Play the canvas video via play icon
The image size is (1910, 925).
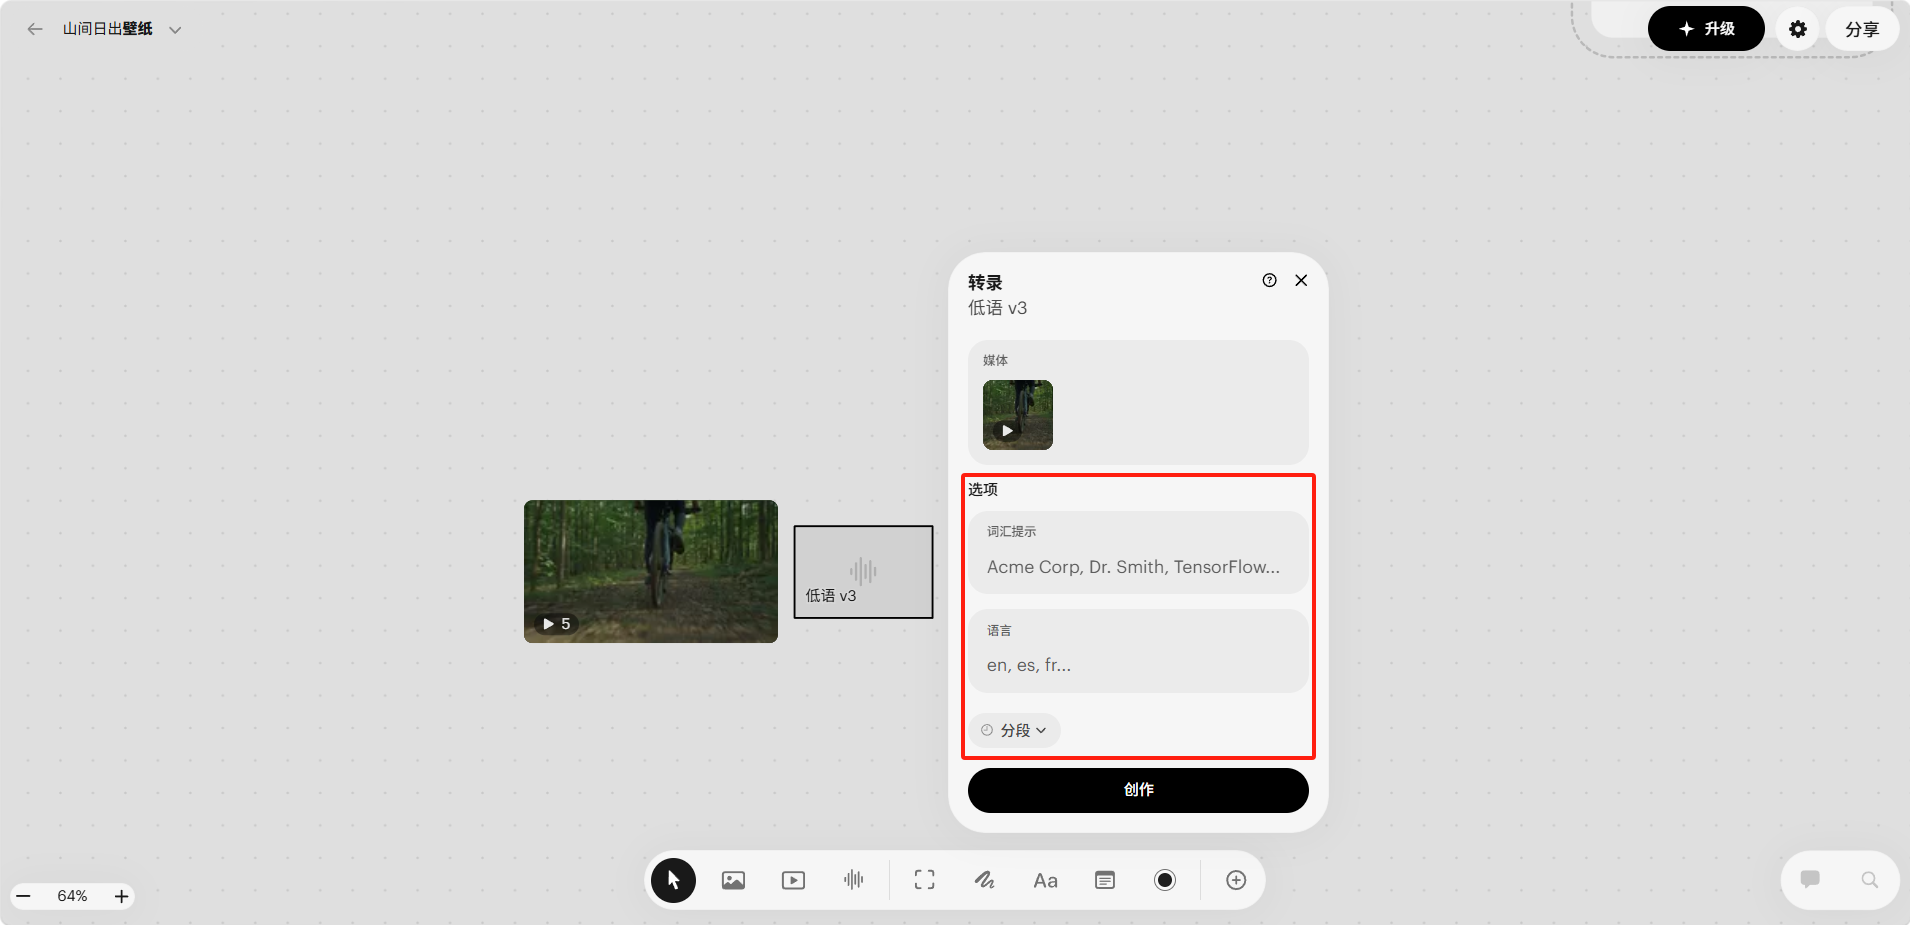[x=548, y=623]
